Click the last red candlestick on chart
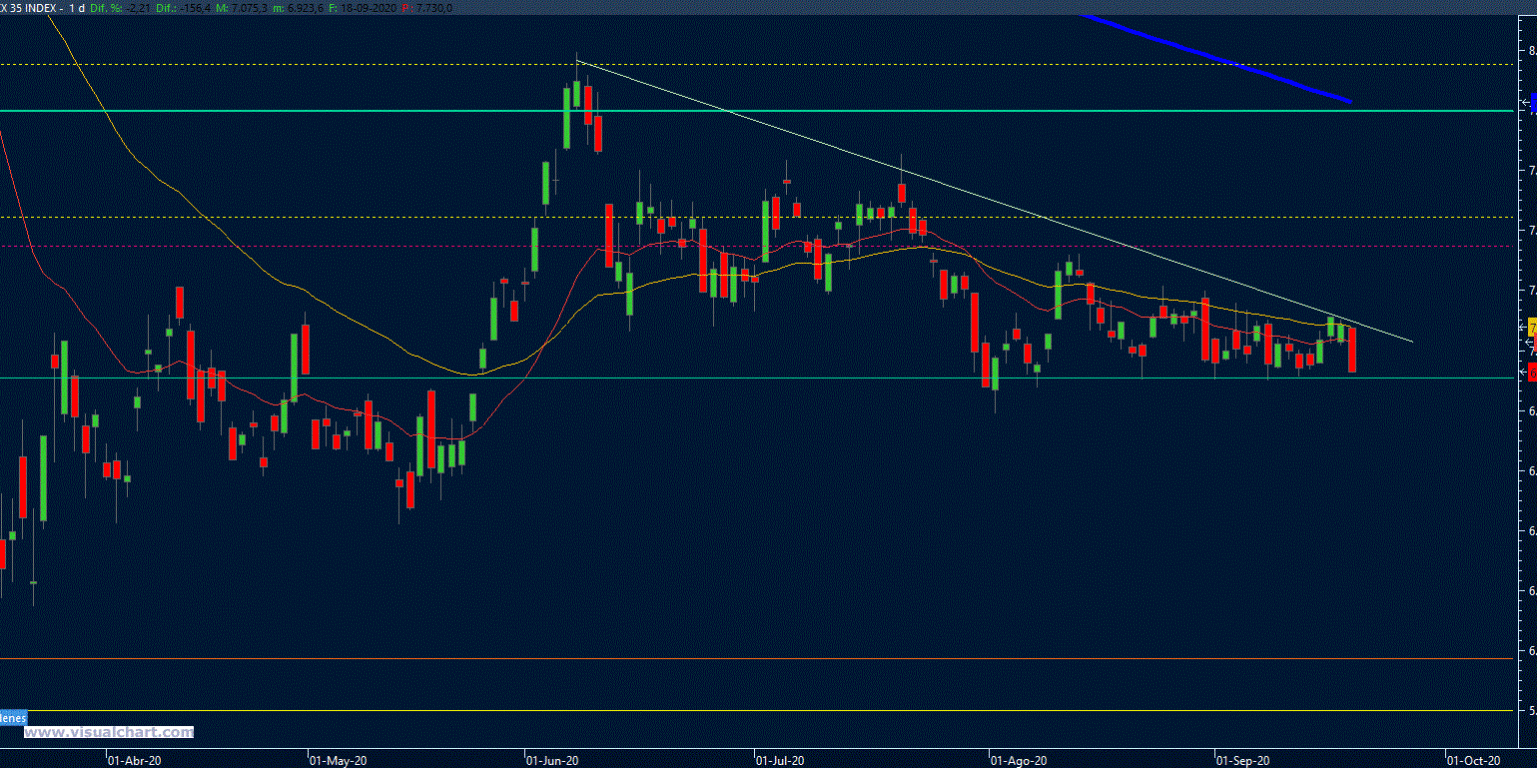Screen dimensions: 1537x768 click(1352, 350)
